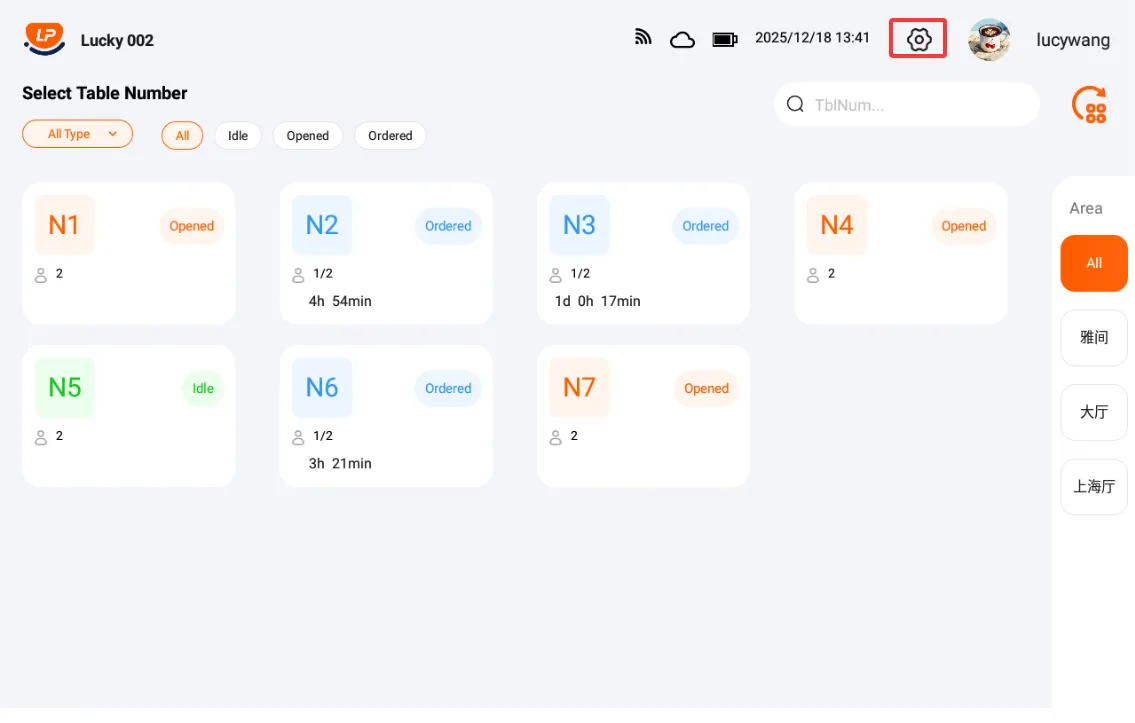Click the battery status icon
Viewport: 1135px width, 723px height.
pyautogui.click(x=725, y=40)
